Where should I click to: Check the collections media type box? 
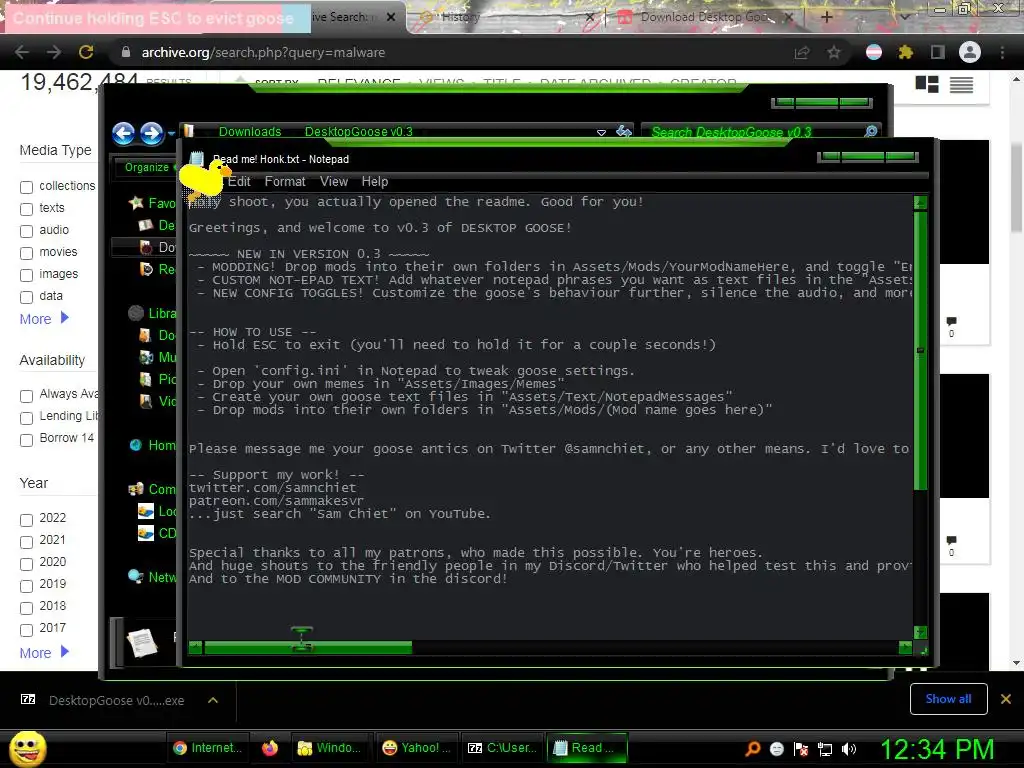[x=26, y=187]
